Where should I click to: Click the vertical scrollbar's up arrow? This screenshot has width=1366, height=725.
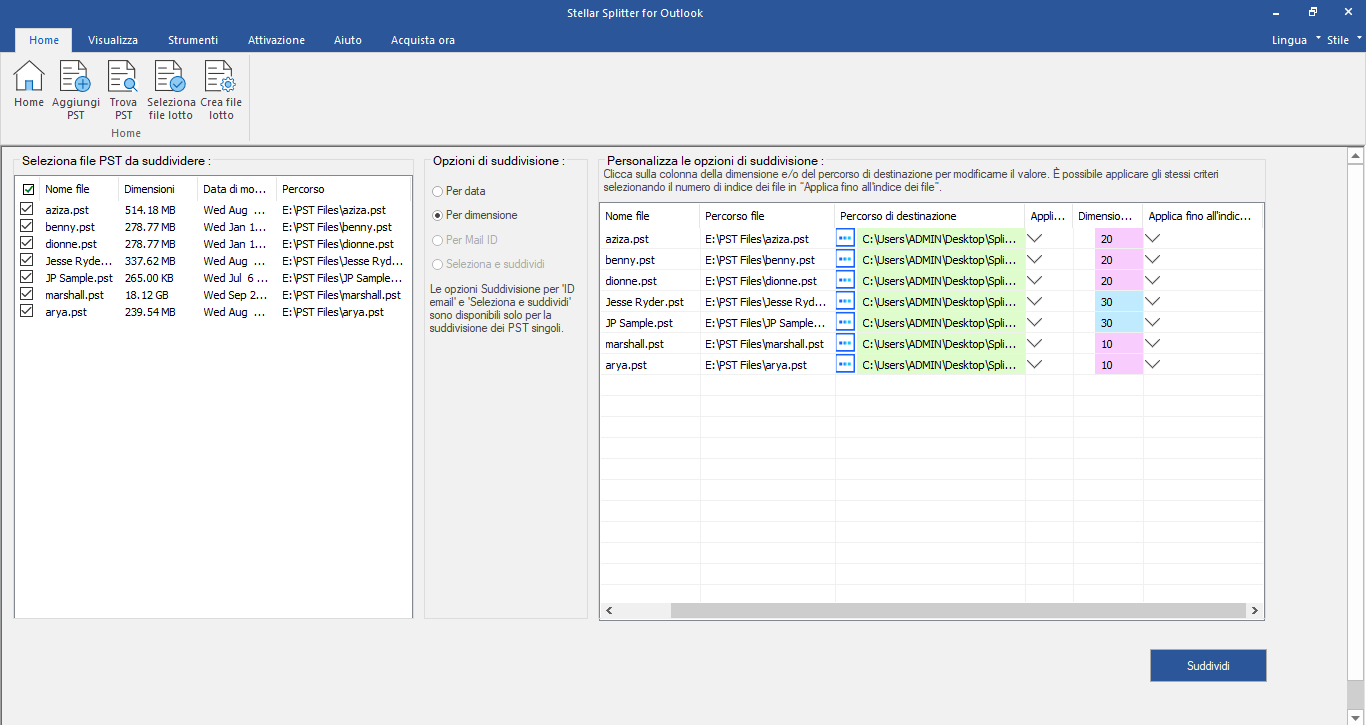click(1356, 156)
